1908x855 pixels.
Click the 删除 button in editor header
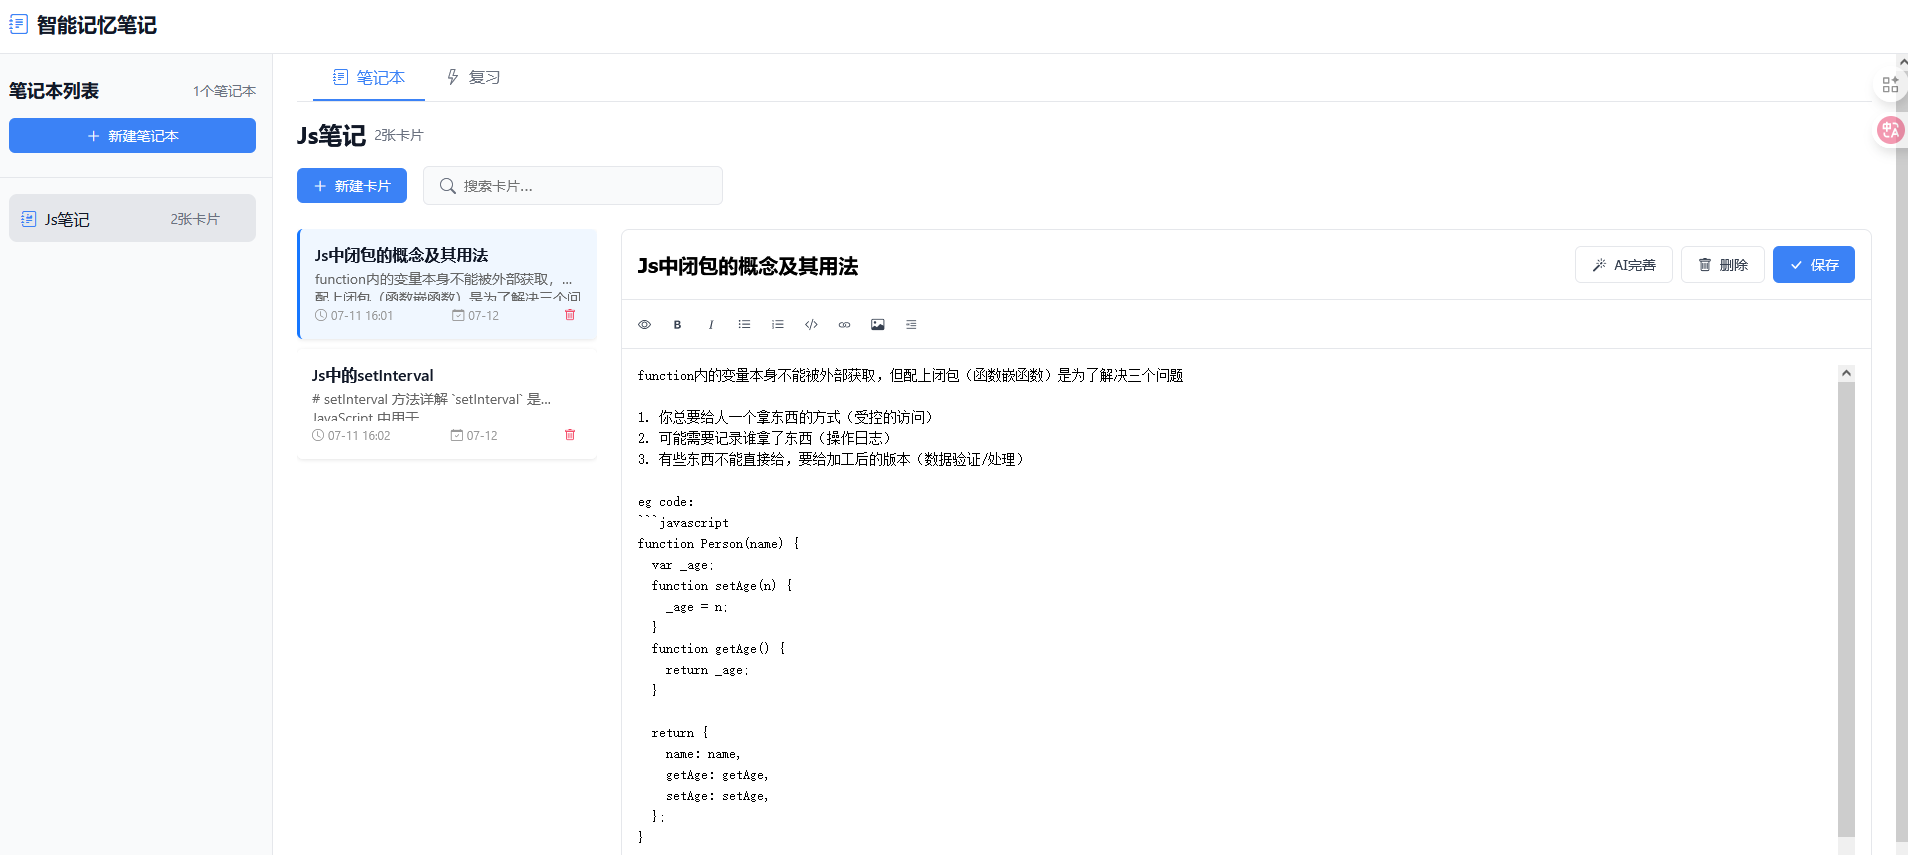(x=1723, y=265)
